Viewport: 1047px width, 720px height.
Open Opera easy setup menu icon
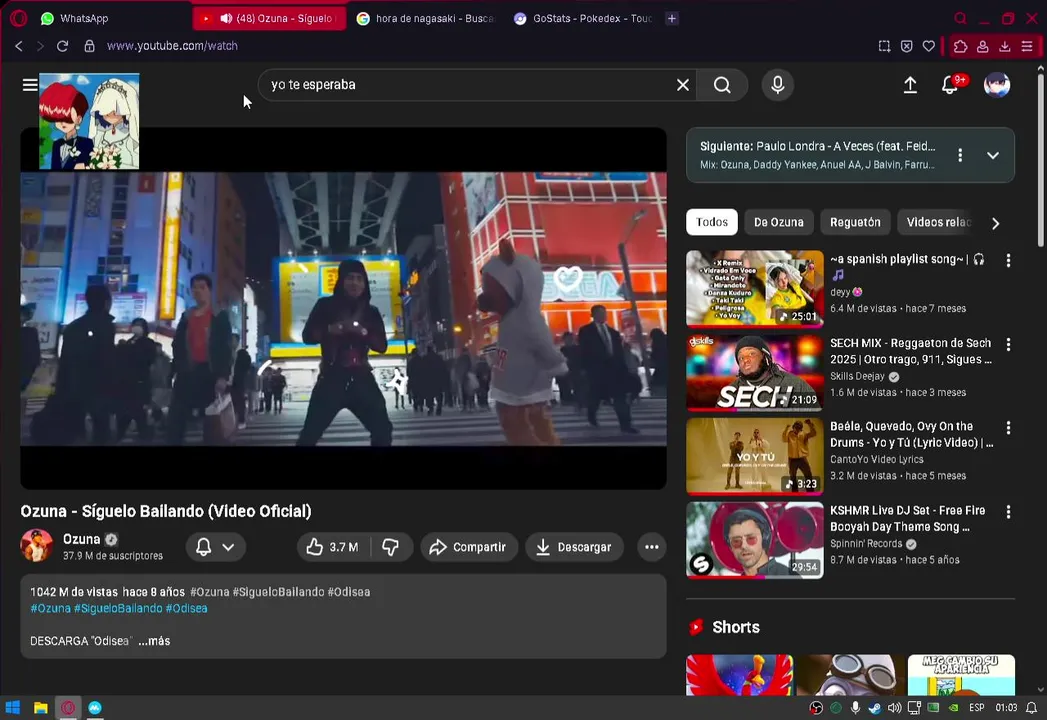(x=1027, y=46)
